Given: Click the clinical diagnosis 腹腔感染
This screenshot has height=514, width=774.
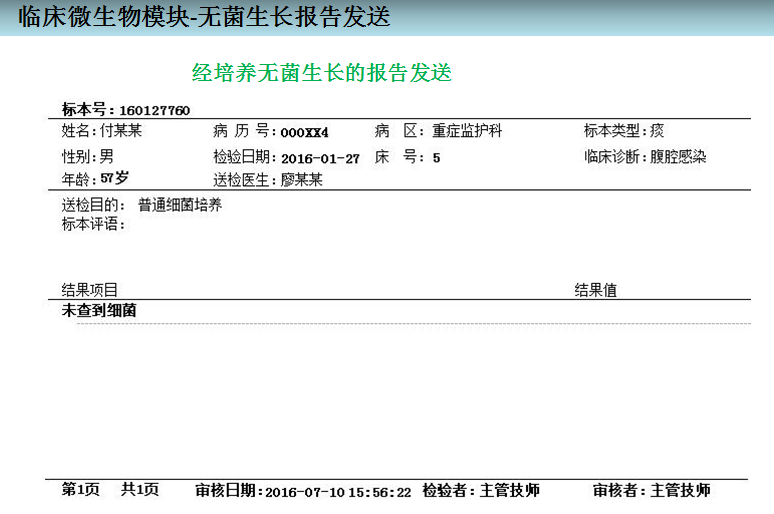Looking at the screenshot, I should [678, 157].
